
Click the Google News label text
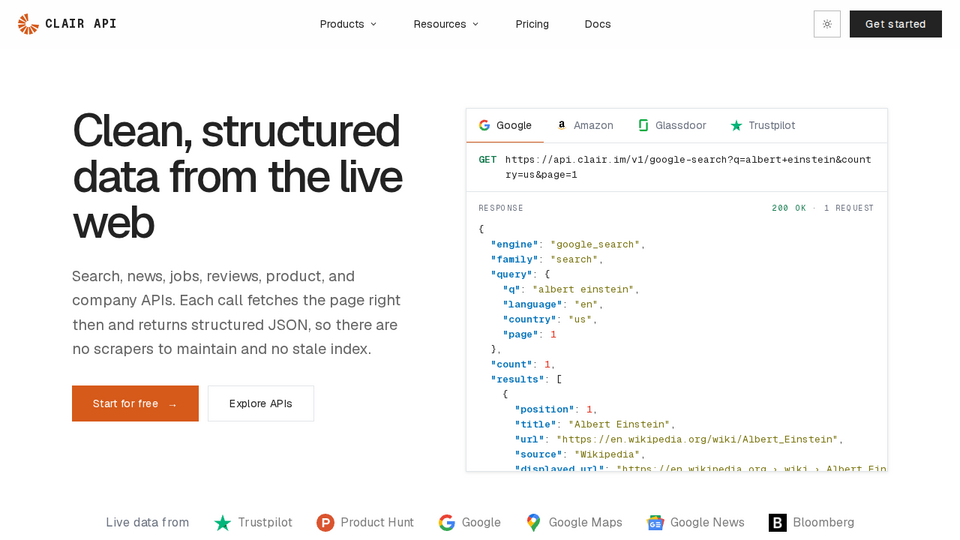point(707,523)
